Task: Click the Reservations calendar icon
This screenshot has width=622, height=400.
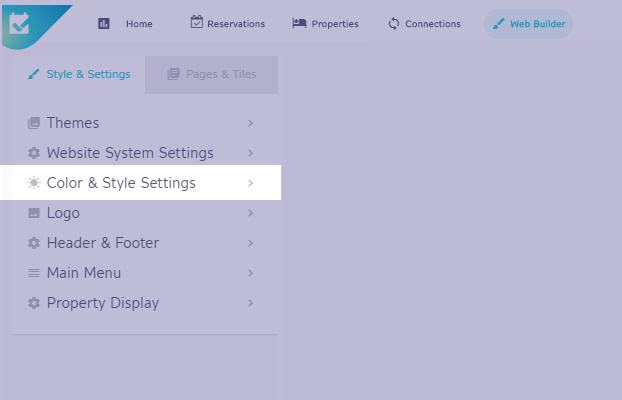Action: 196,22
